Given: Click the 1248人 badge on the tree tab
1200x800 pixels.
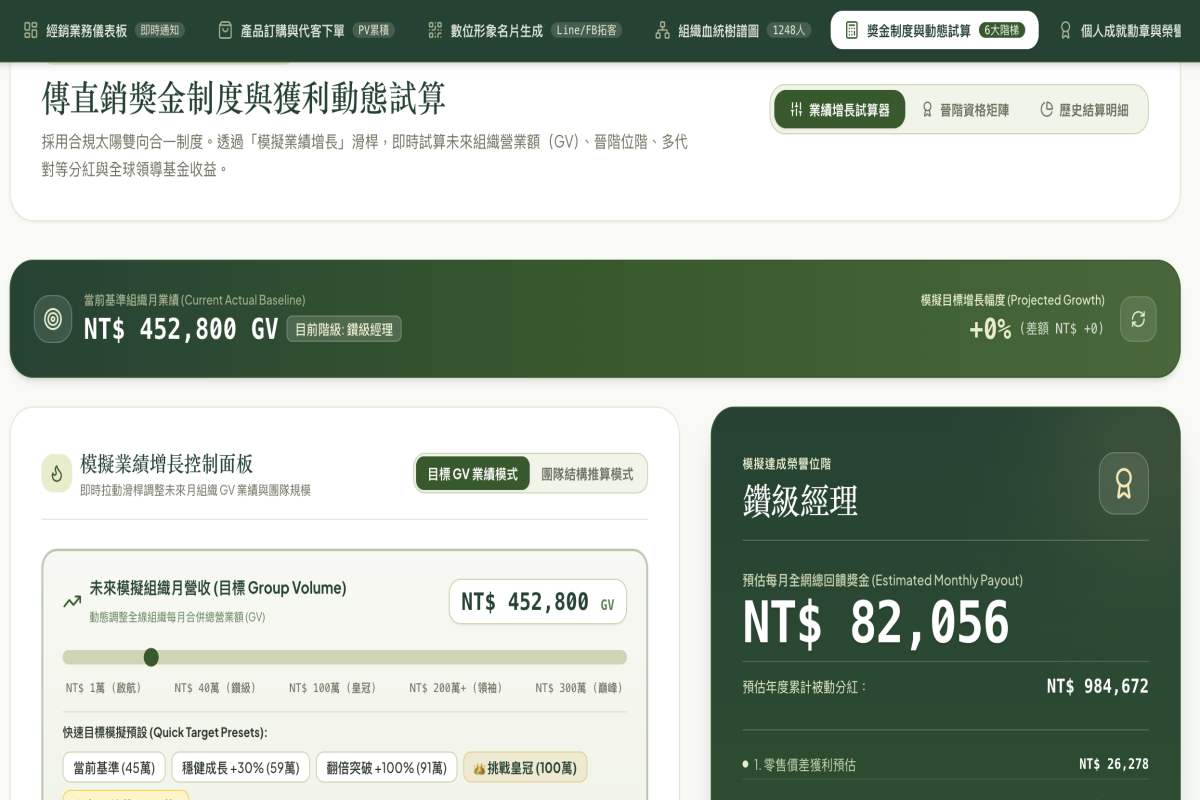Looking at the screenshot, I should click(789, 30).
